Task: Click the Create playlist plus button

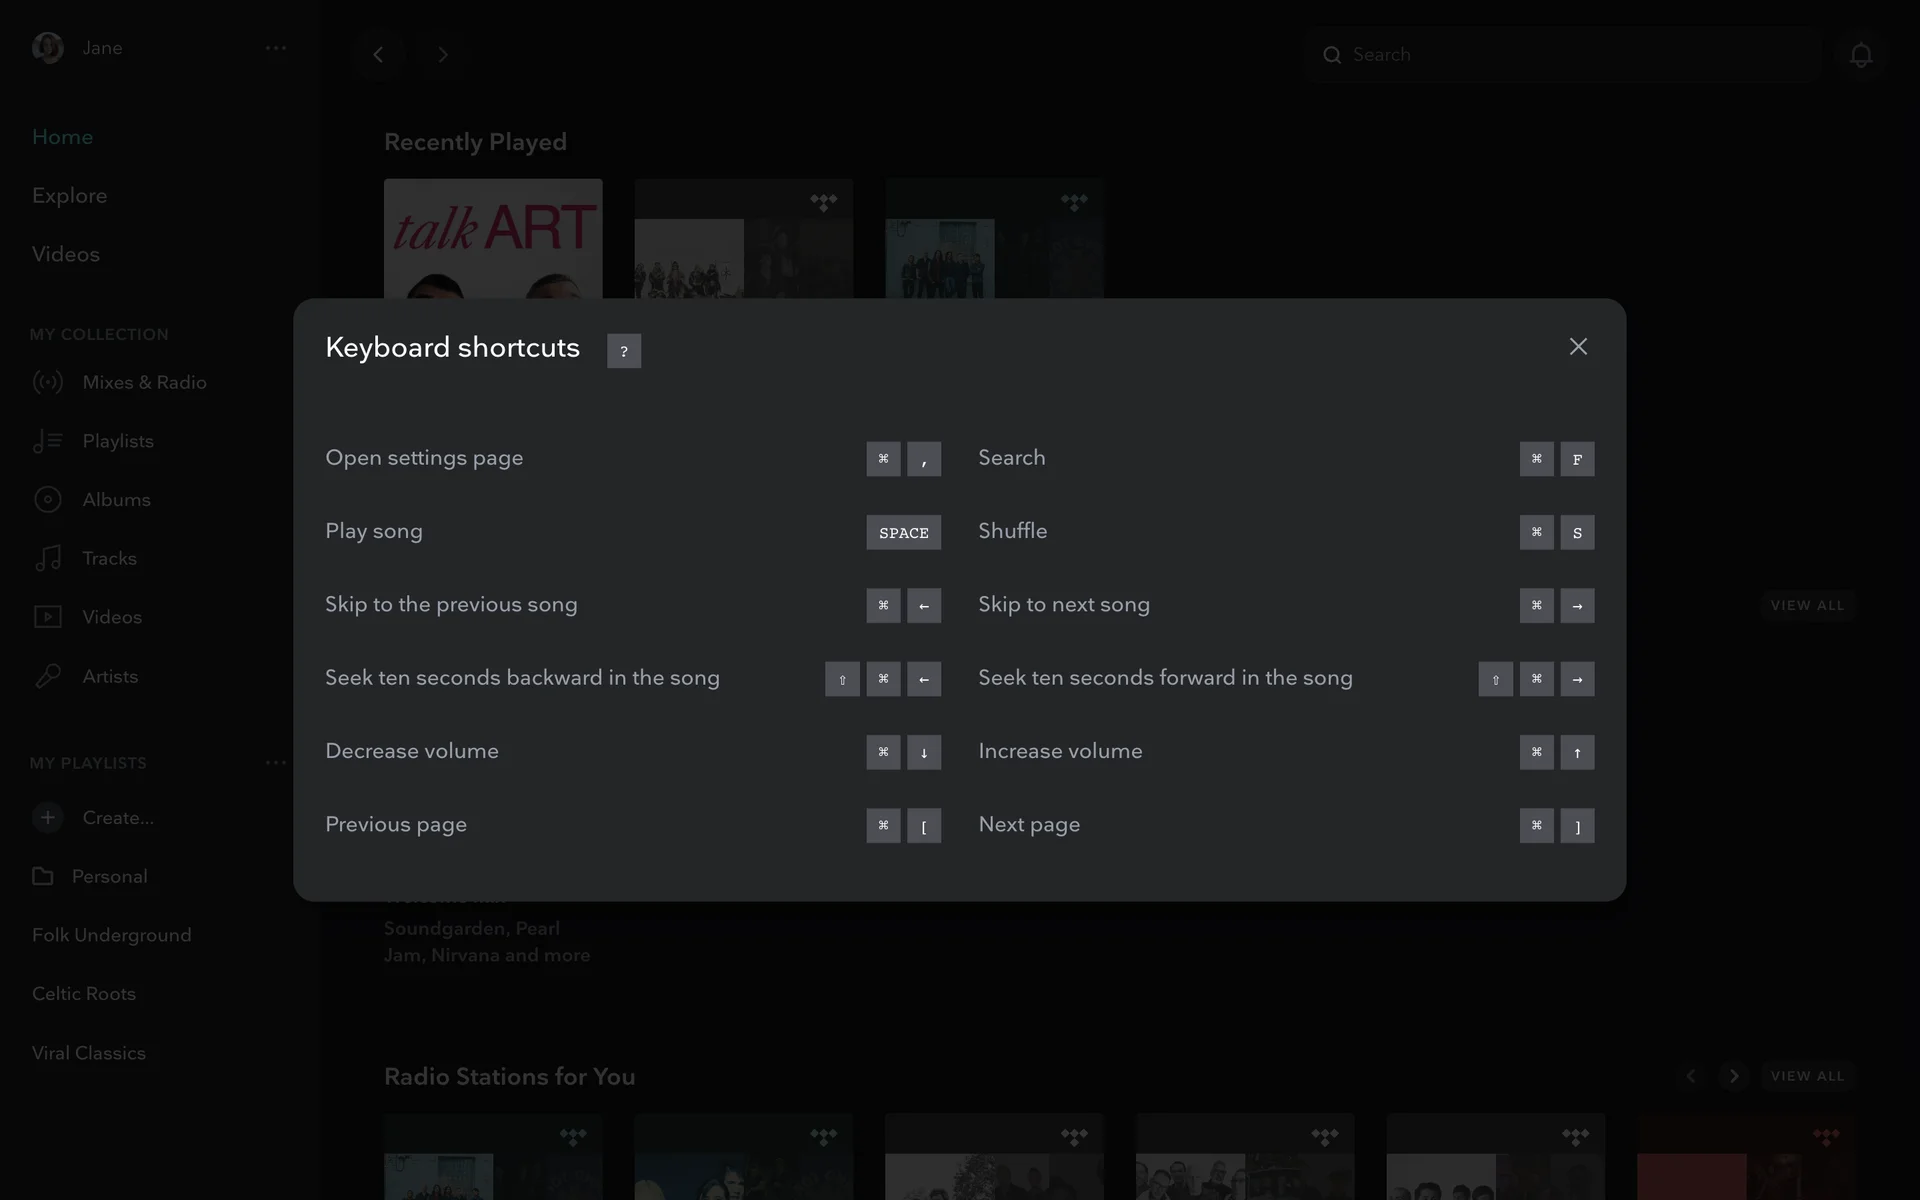Action: coord(47,817)
